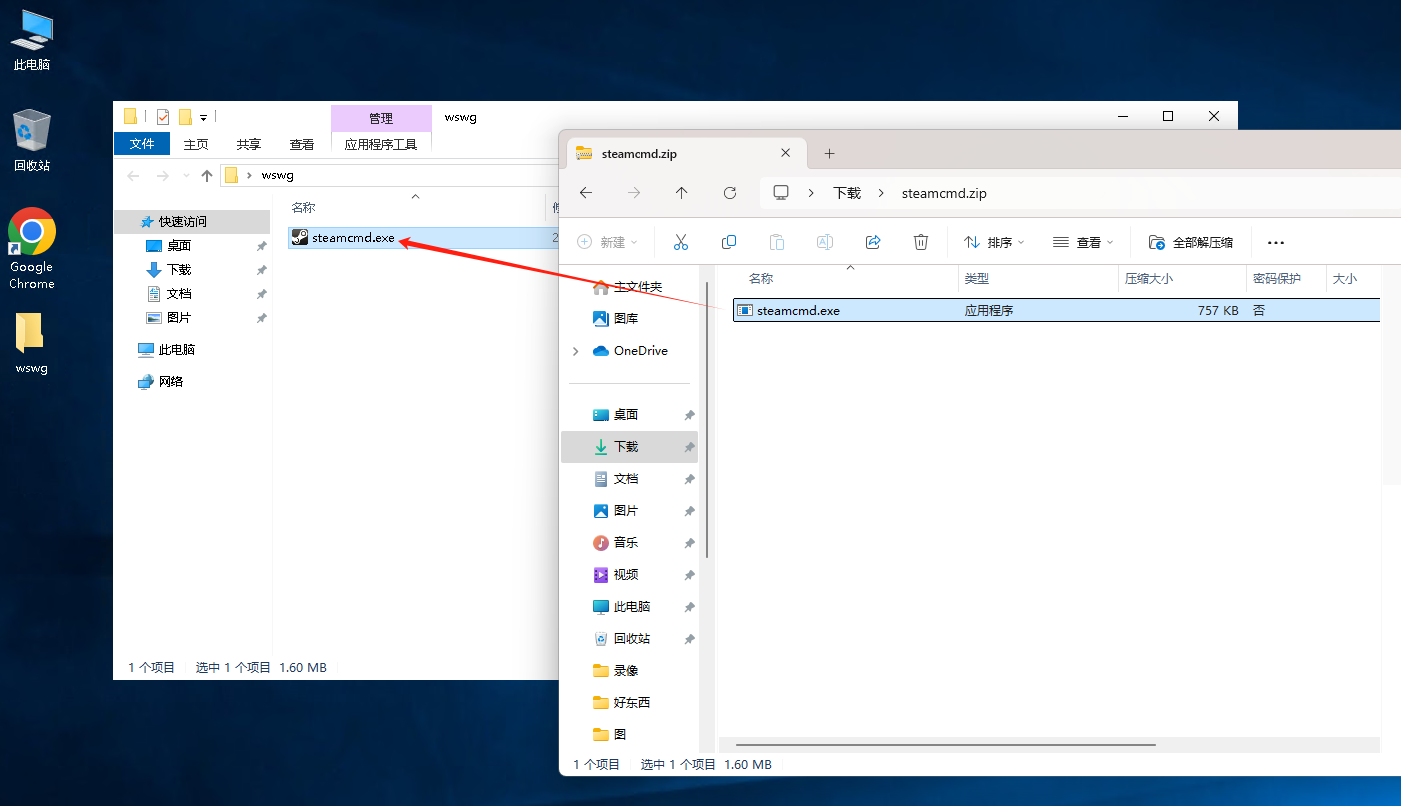Screen dimensions: 1401x806
Task: Click the horizontal scrollbar in steamcmd.zip file list
Action: pos(946,744)
